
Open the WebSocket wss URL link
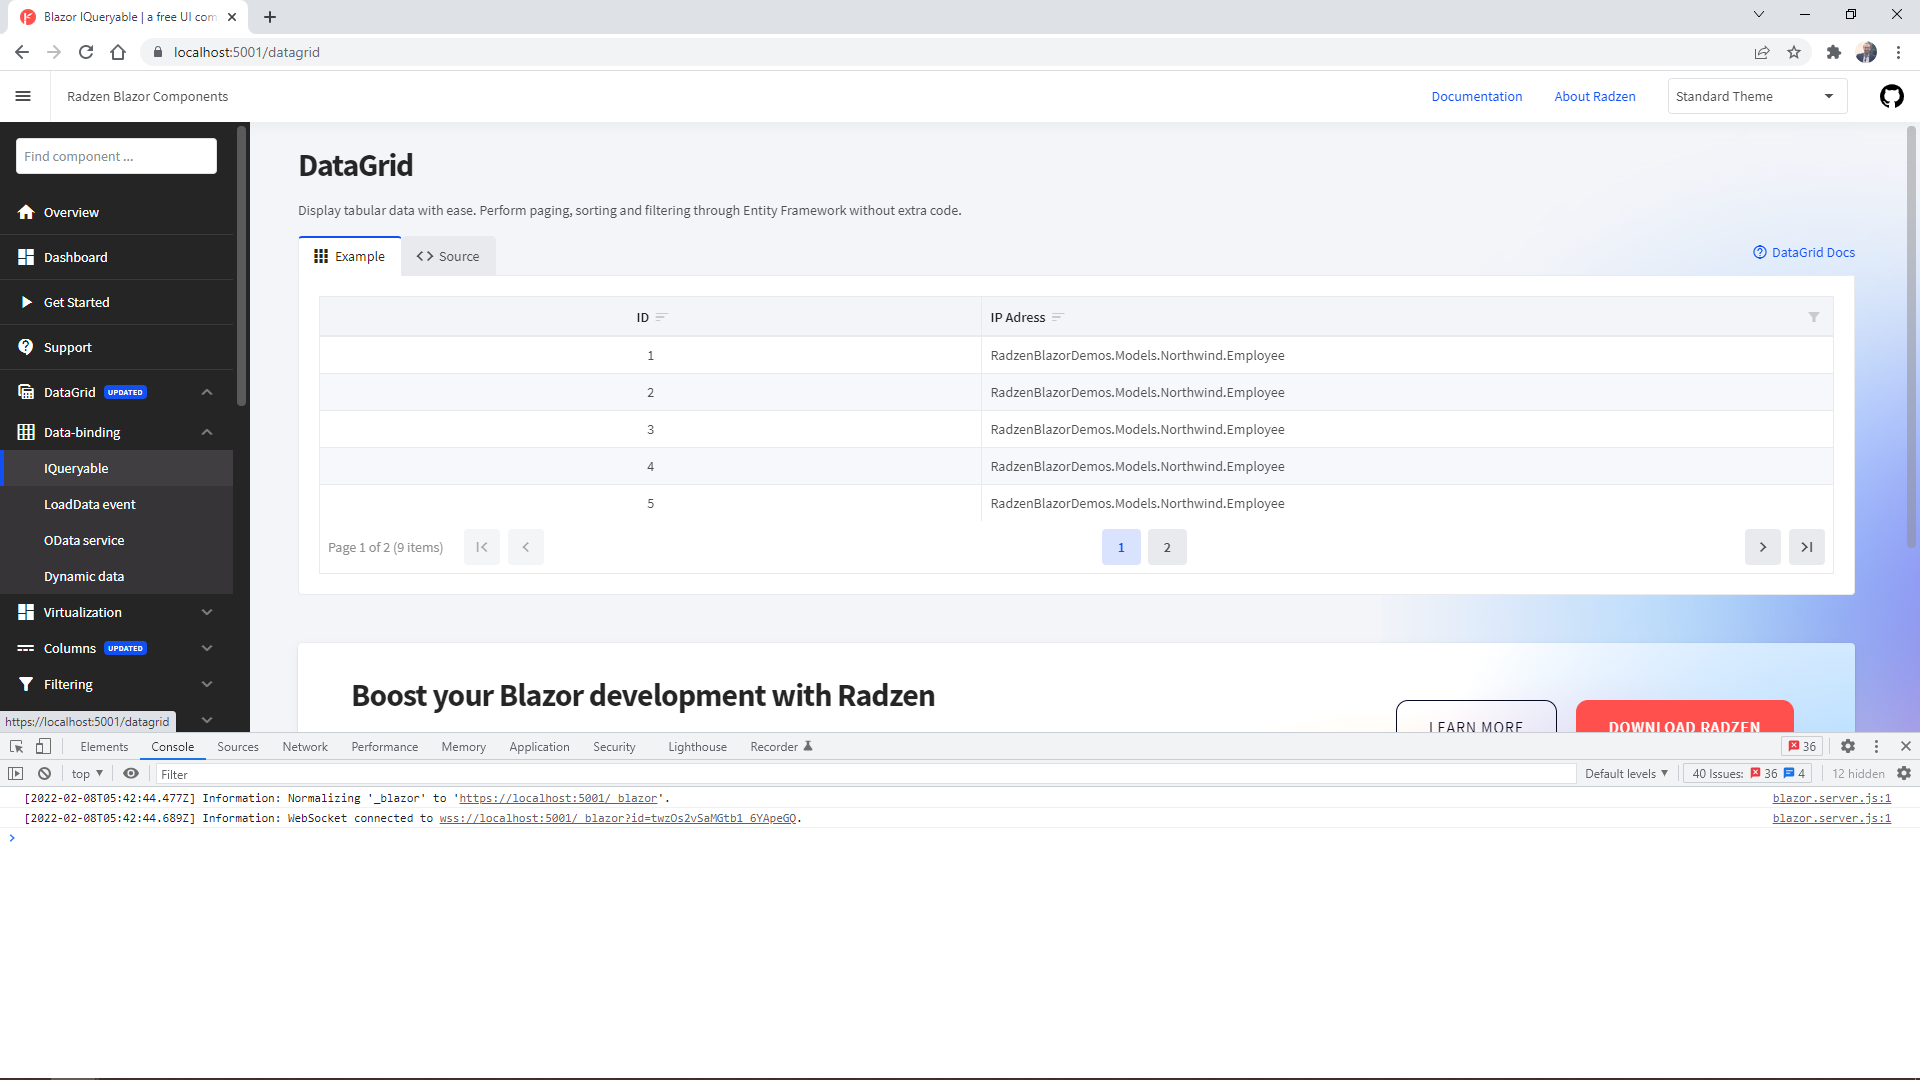coord(617,818)
